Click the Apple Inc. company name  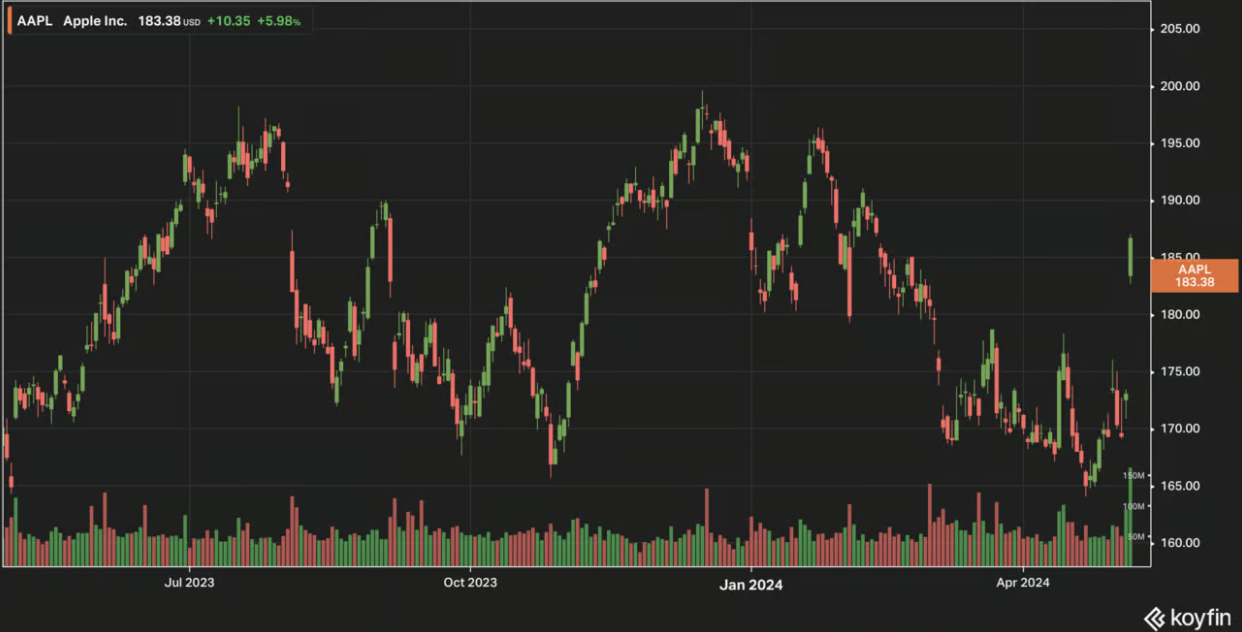(x=95, y=21)
